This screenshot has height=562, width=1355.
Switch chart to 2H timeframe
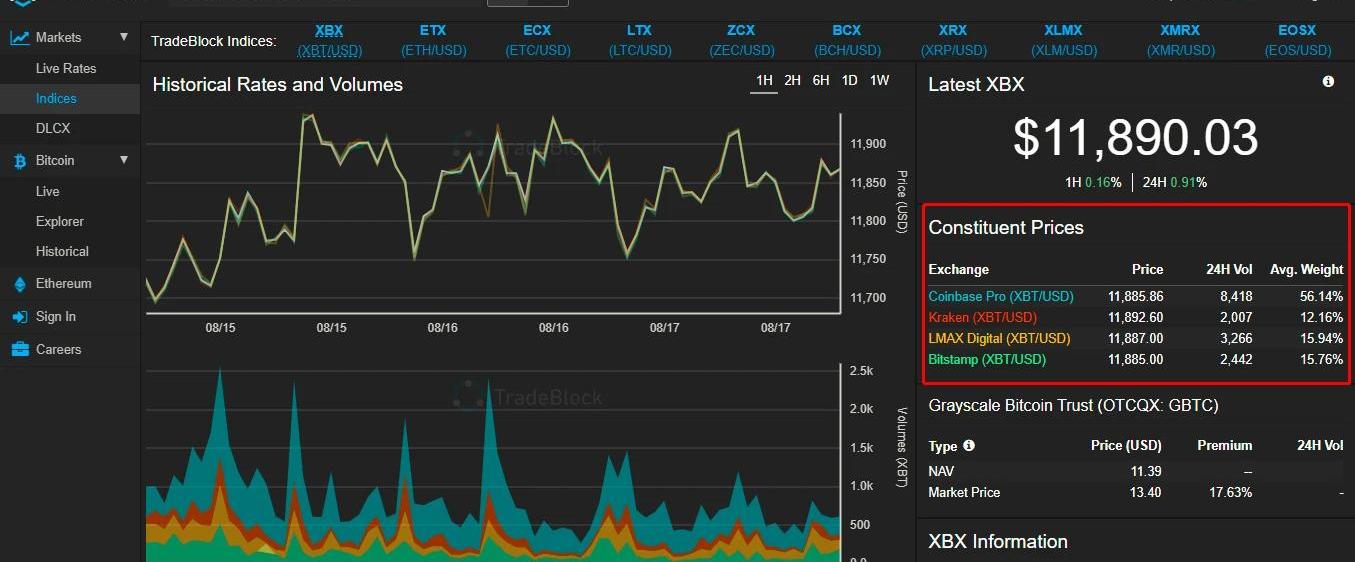[792, 81]
